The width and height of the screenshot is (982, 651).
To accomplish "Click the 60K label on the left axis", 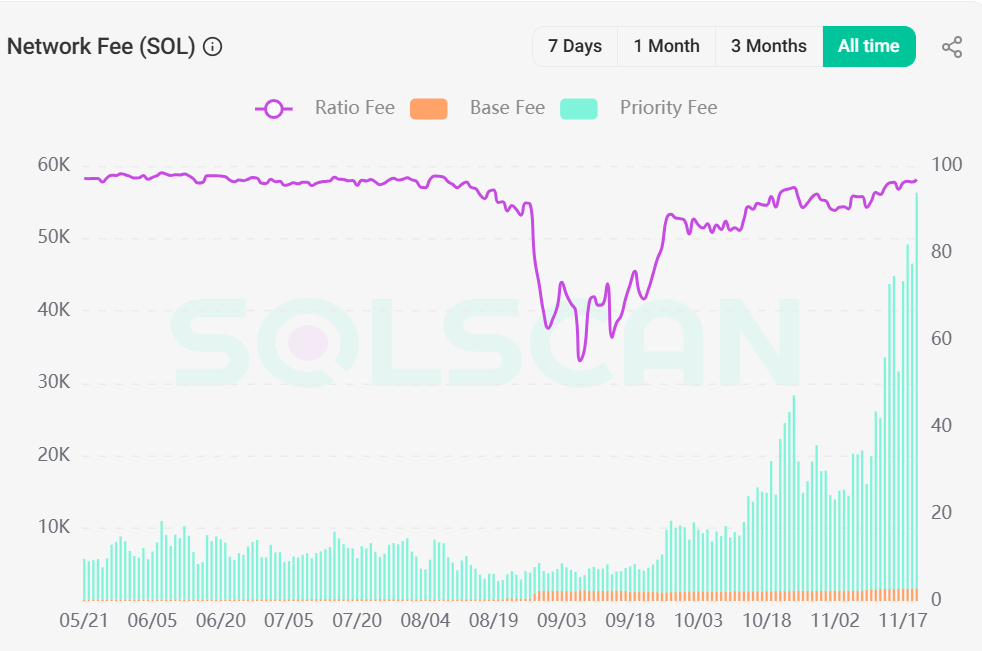I will pyautogui.click(x=54, y=165).
